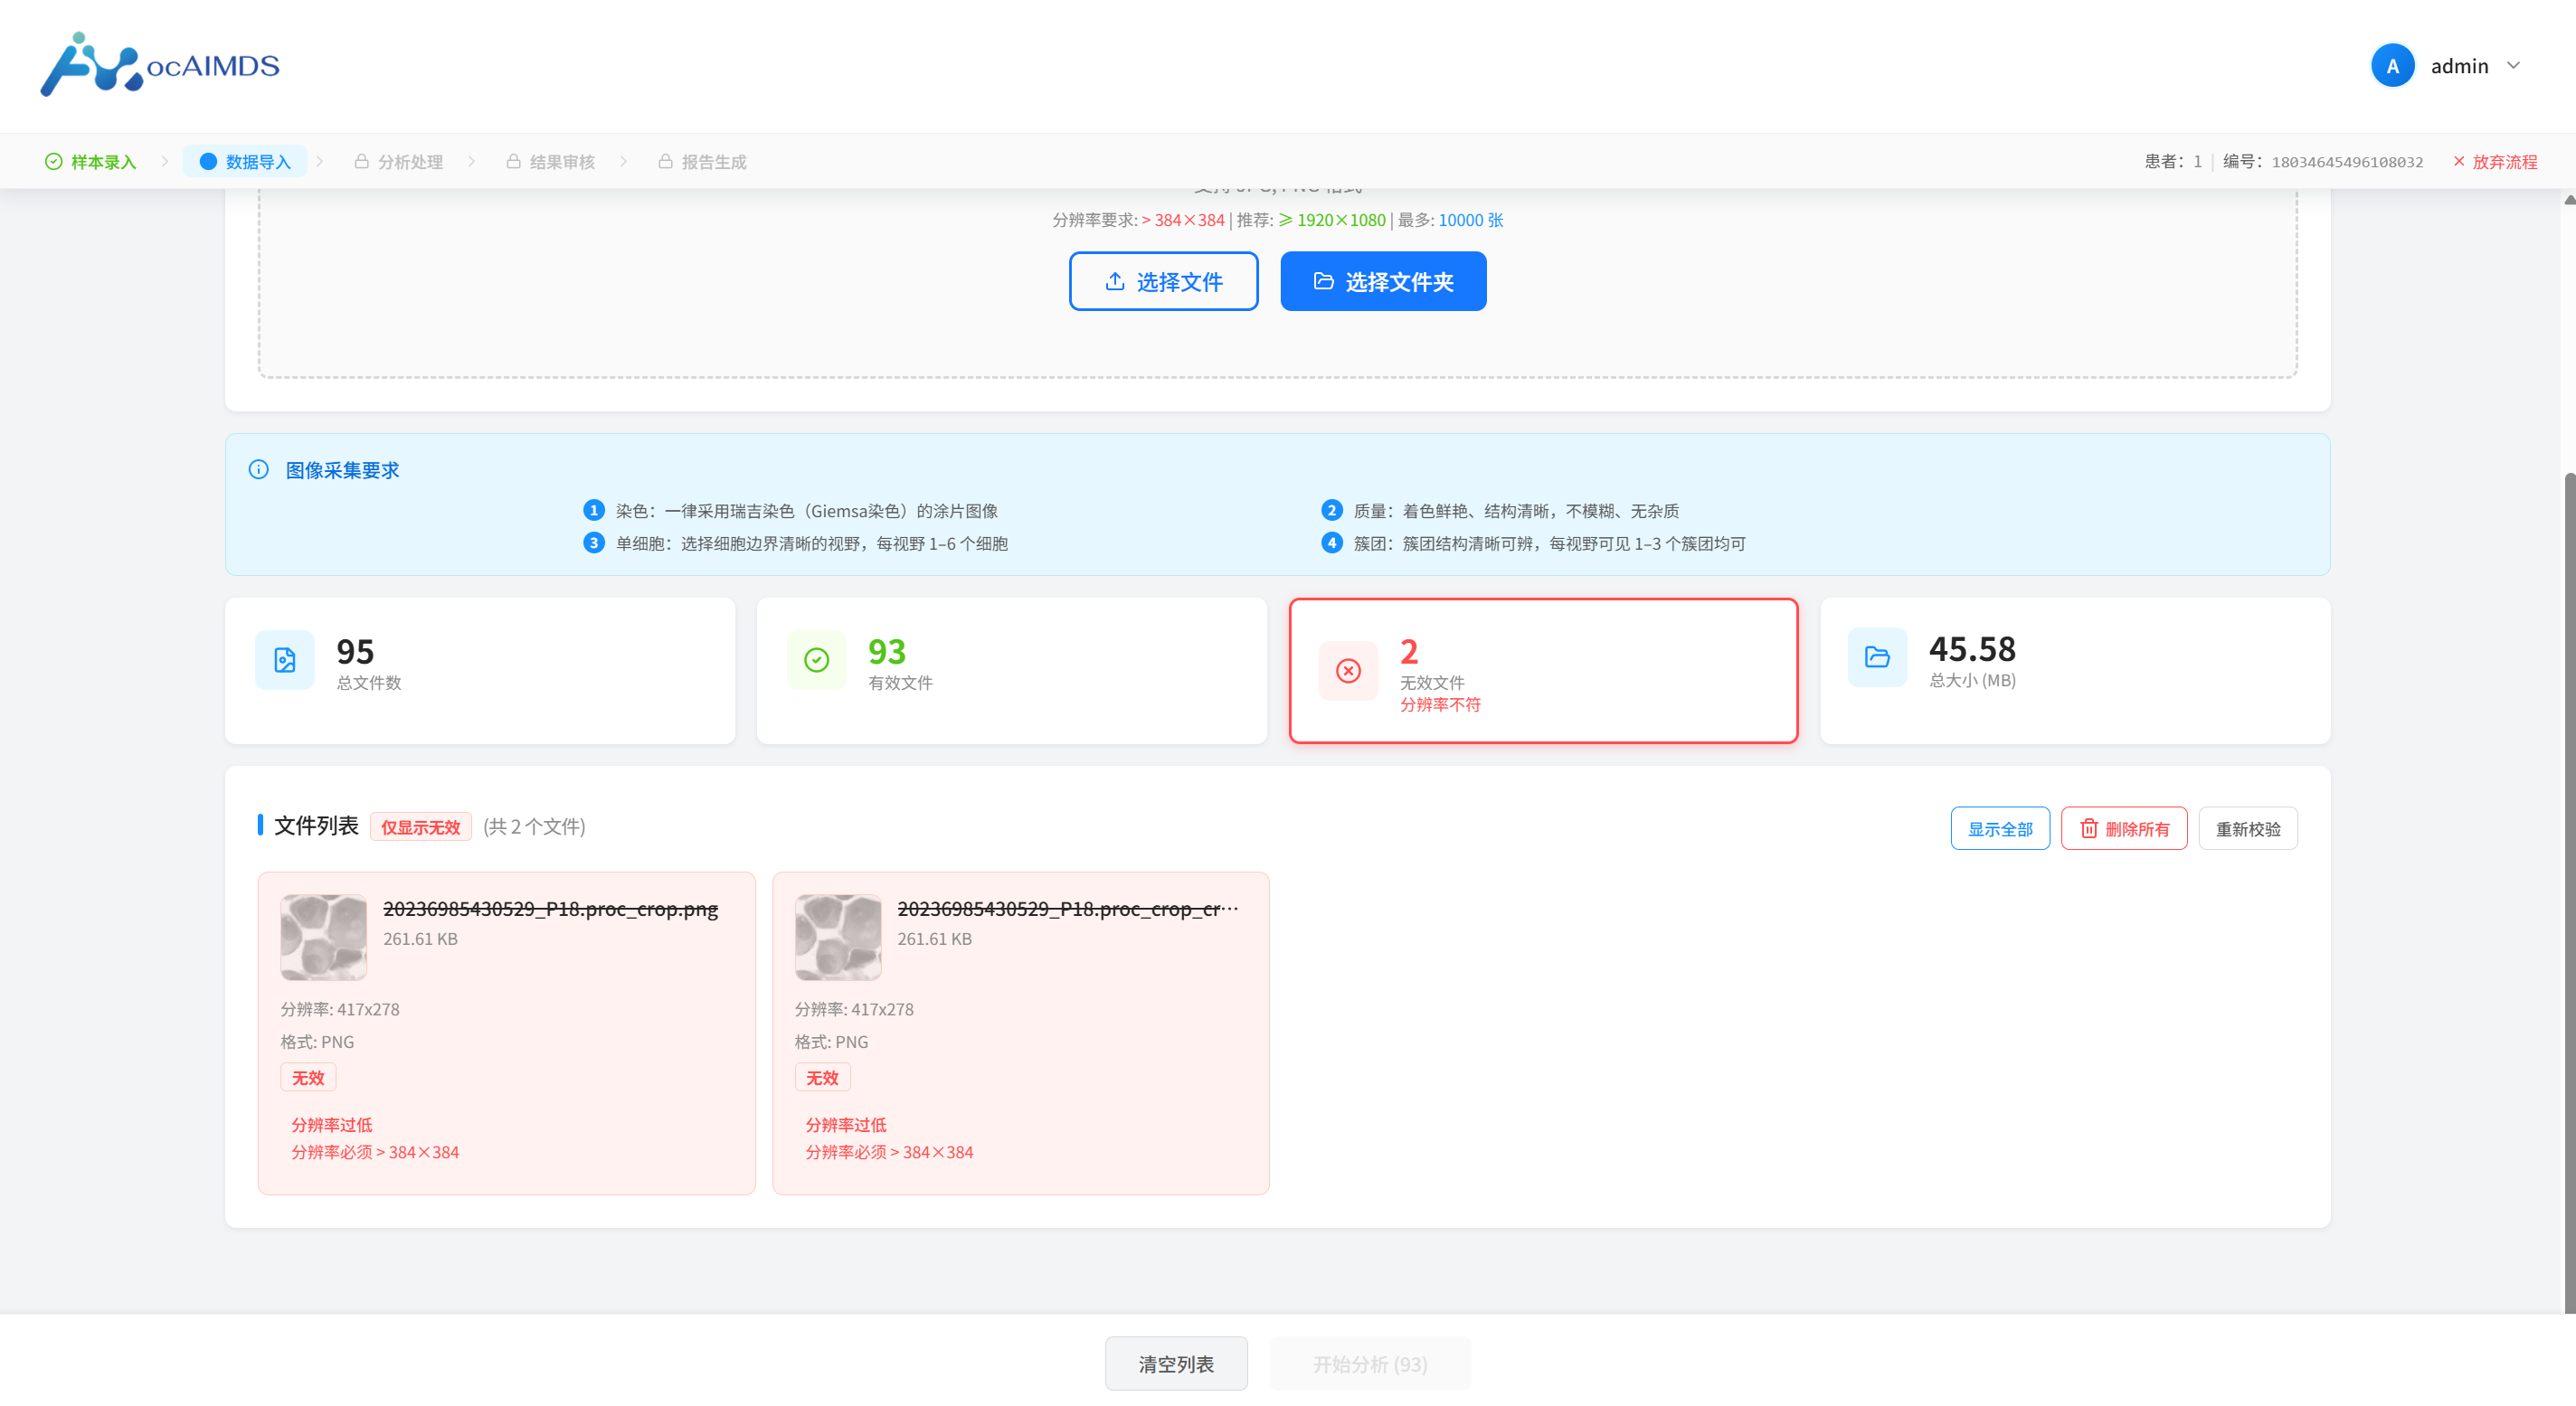Click 放弃流程 link

click(2495, 162)
